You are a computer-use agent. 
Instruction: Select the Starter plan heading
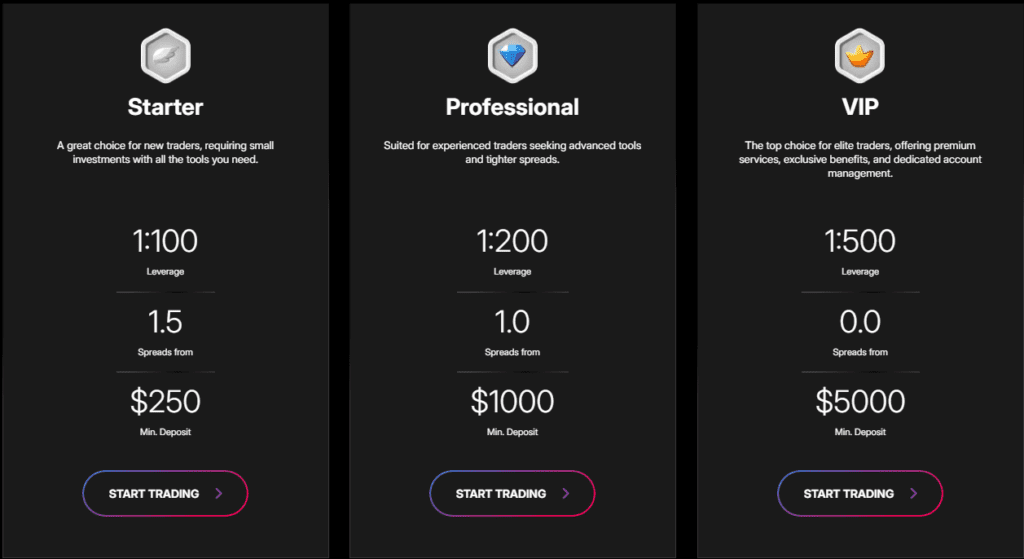(165, 106)
